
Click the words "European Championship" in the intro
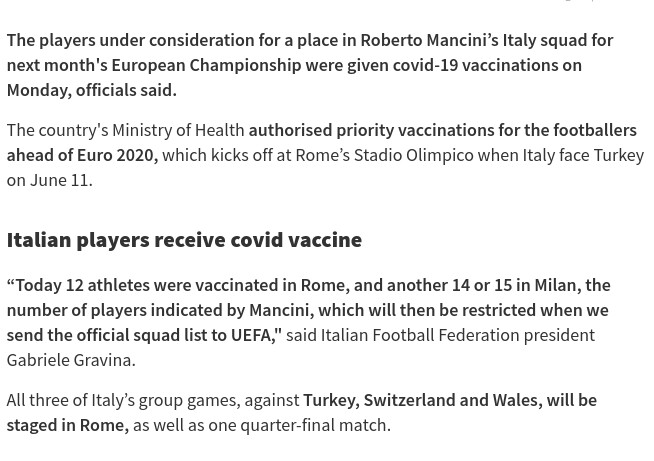206,65
